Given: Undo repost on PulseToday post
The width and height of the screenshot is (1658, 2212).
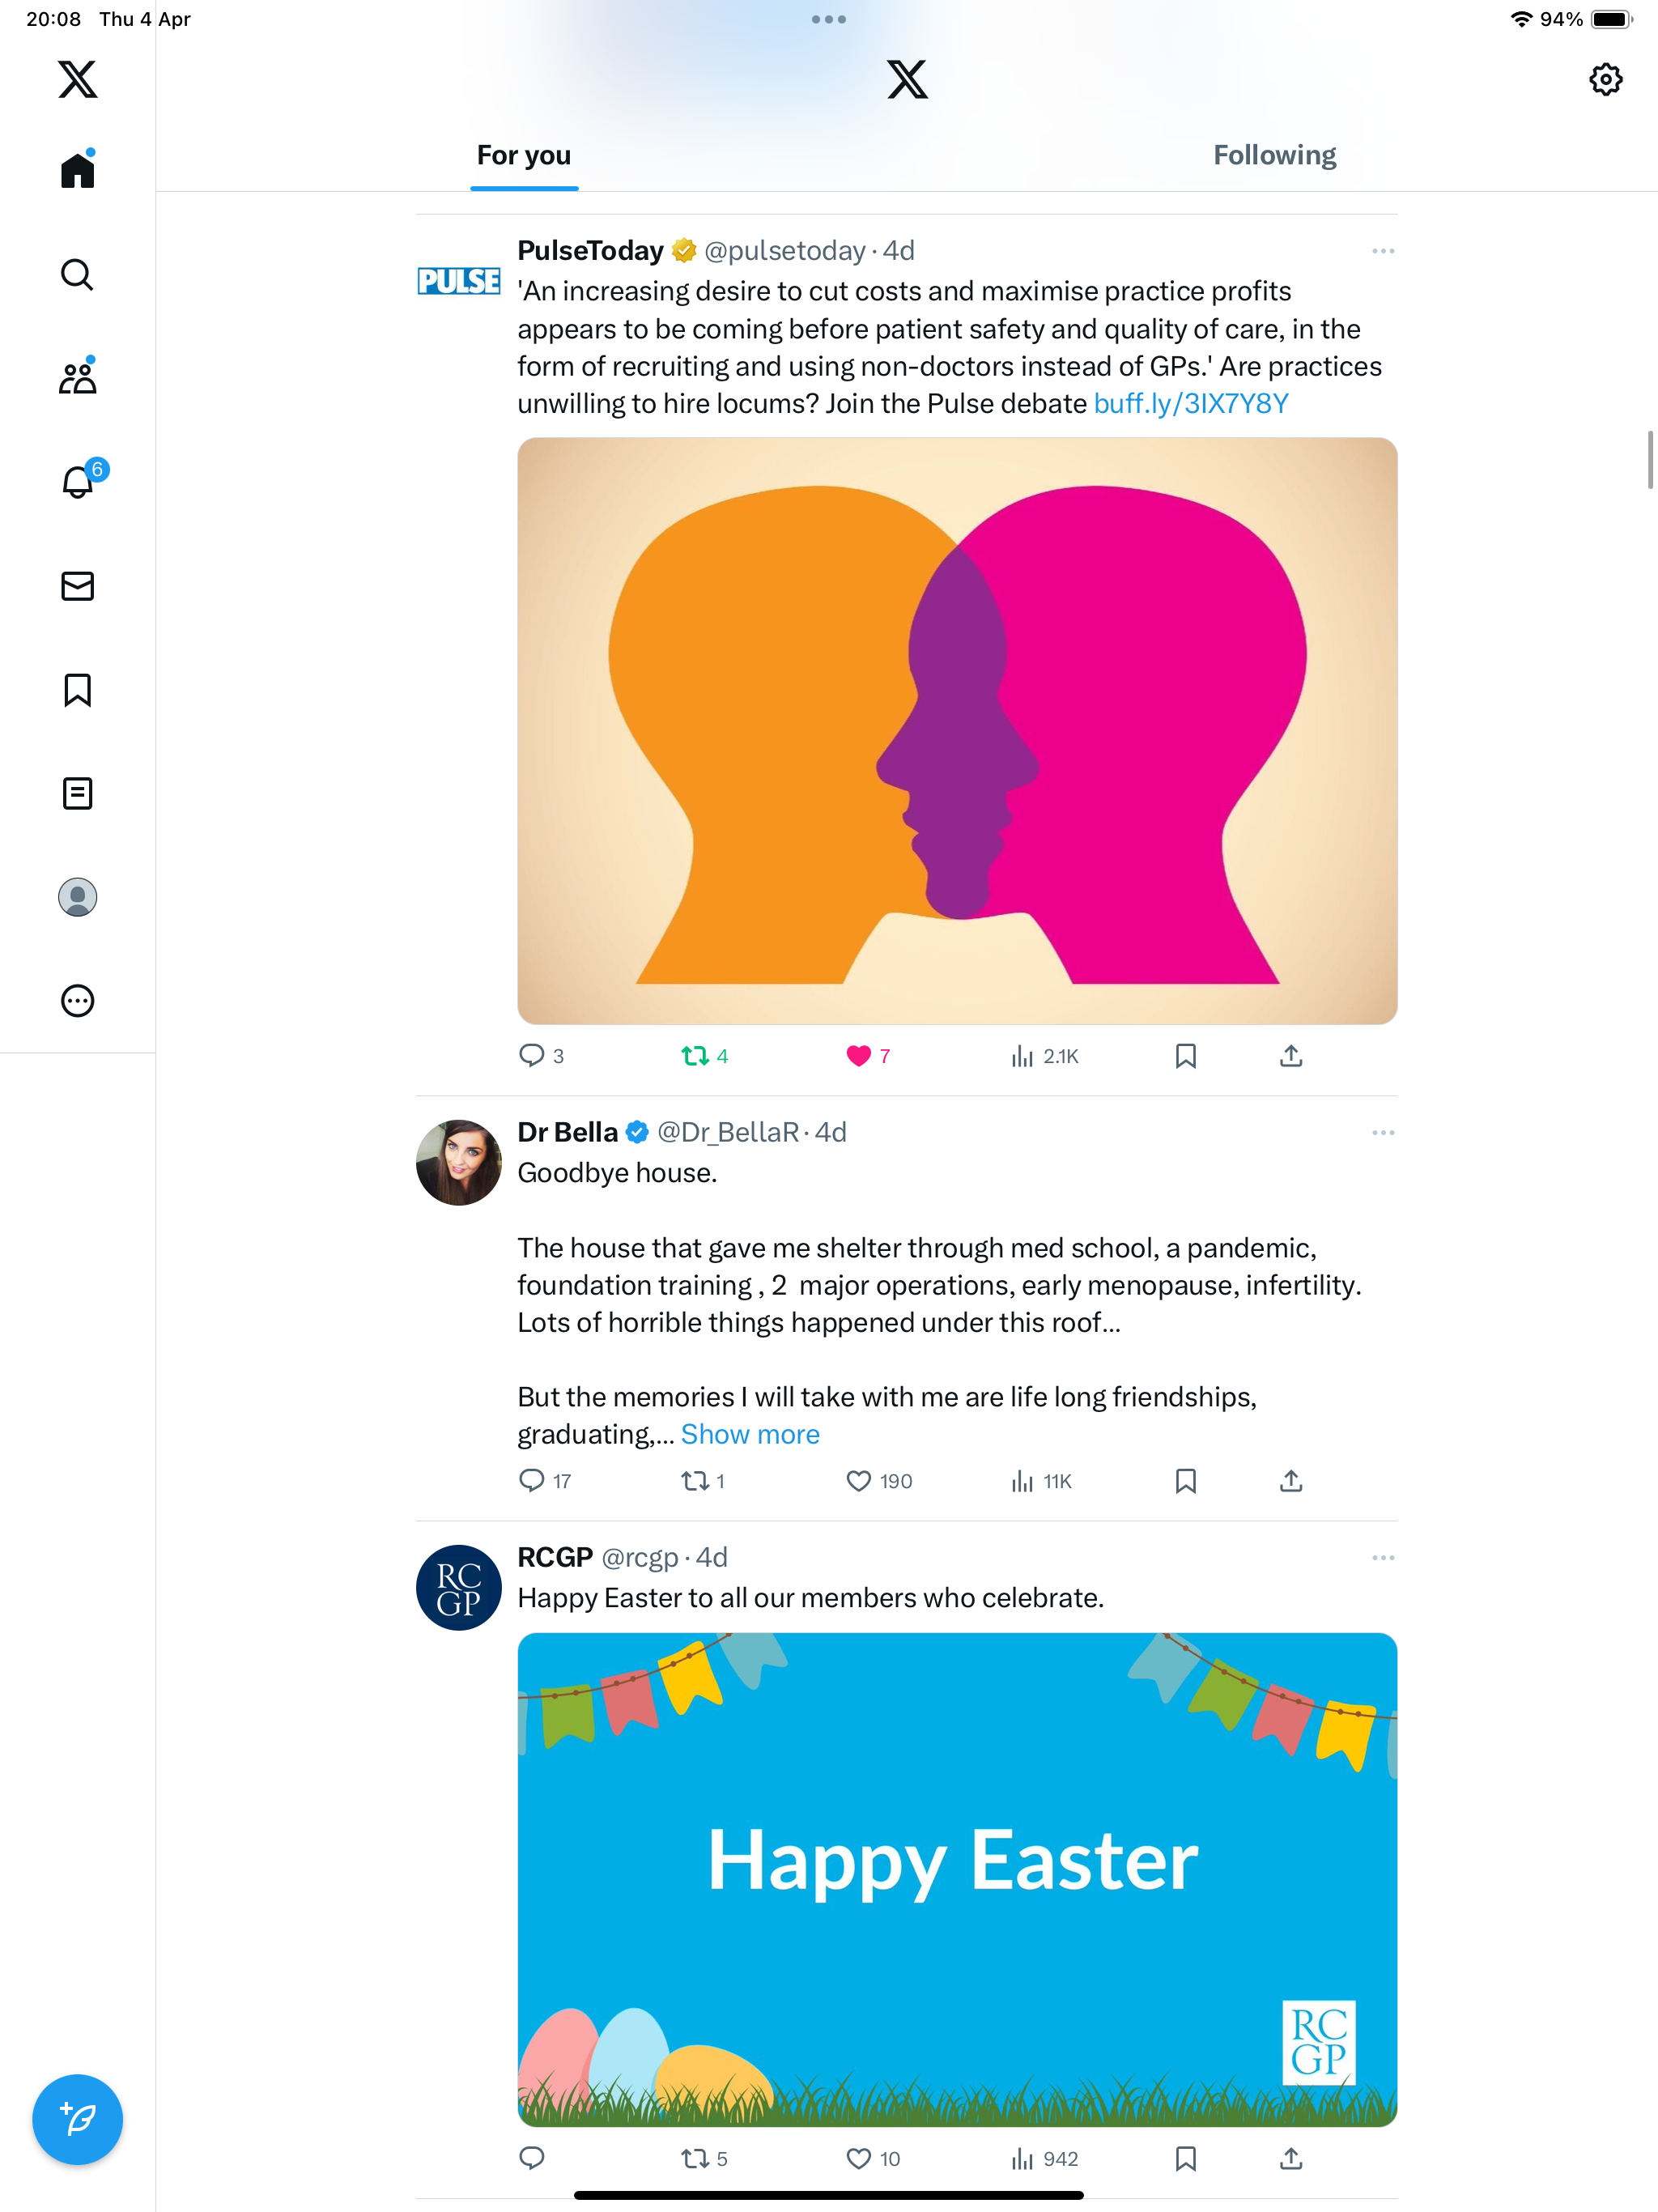Looking at the screenshot, I should coord(695,1056).
